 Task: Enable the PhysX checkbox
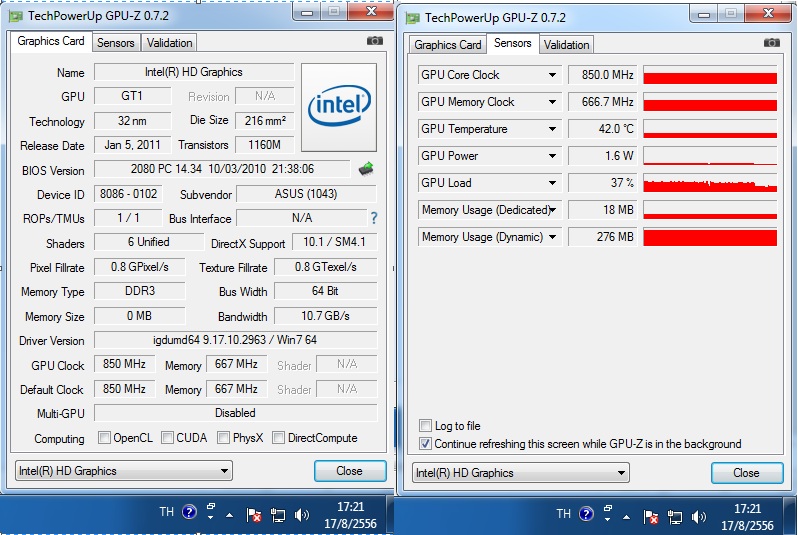click(223, 437)
